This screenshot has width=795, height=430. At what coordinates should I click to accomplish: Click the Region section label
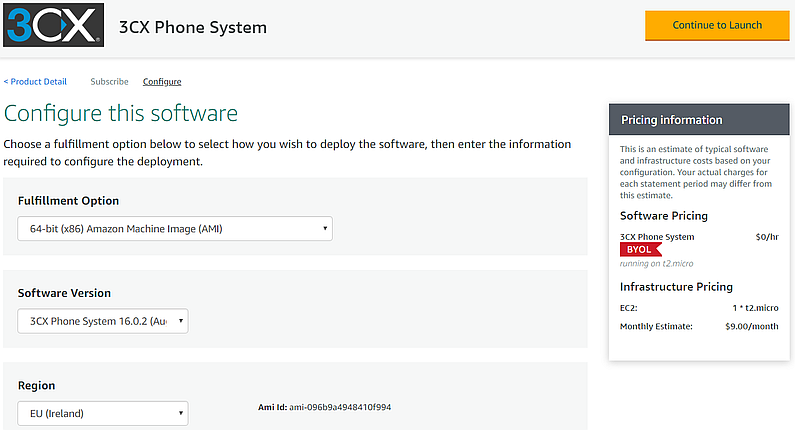point(37,385)
